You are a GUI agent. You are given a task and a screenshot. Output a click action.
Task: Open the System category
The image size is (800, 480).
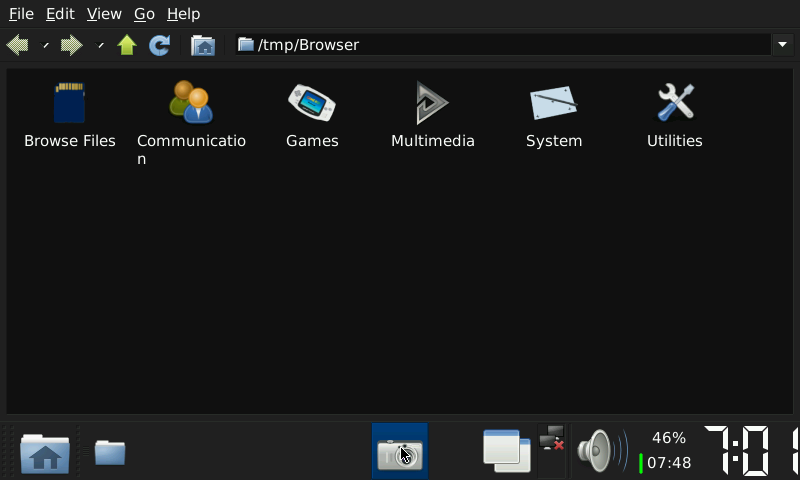(x=553, y=103)
